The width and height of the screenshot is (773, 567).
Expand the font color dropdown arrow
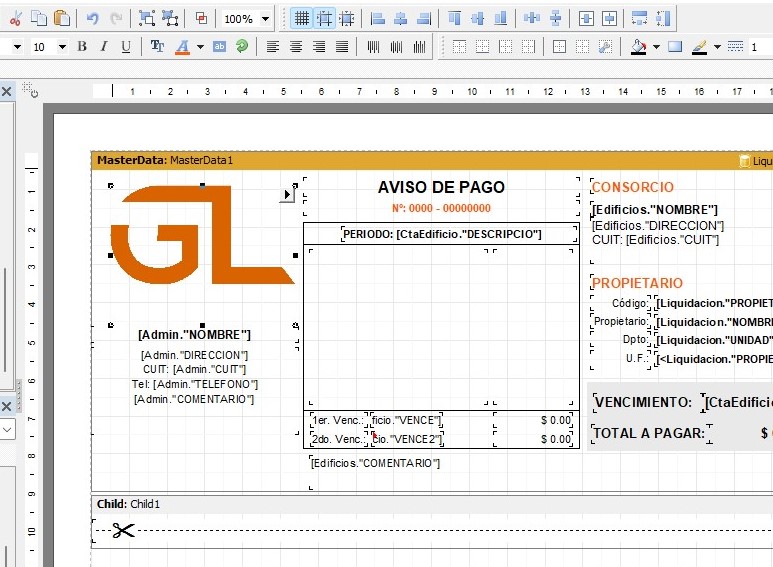click(x=200, y=47)
